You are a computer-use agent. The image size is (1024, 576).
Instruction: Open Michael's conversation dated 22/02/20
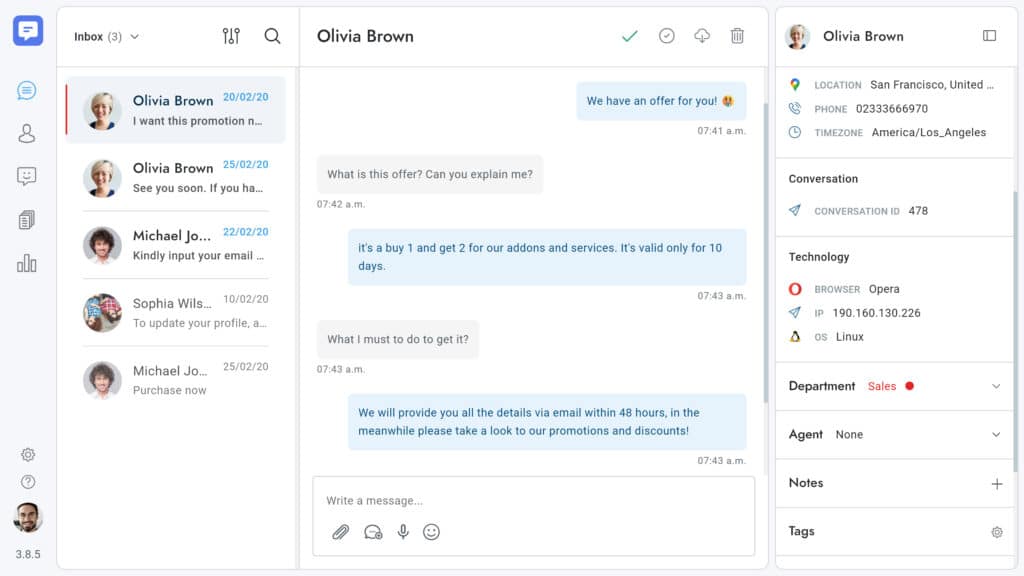click(x=175, y=244)
